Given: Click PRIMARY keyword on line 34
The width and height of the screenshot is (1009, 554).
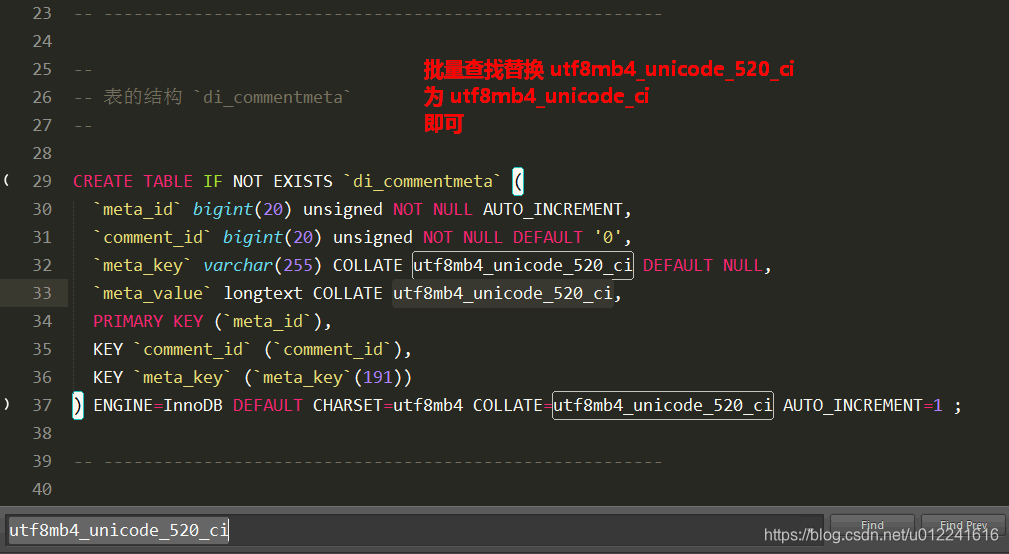Looking at the screenshot, I should [x=128, y=321].
